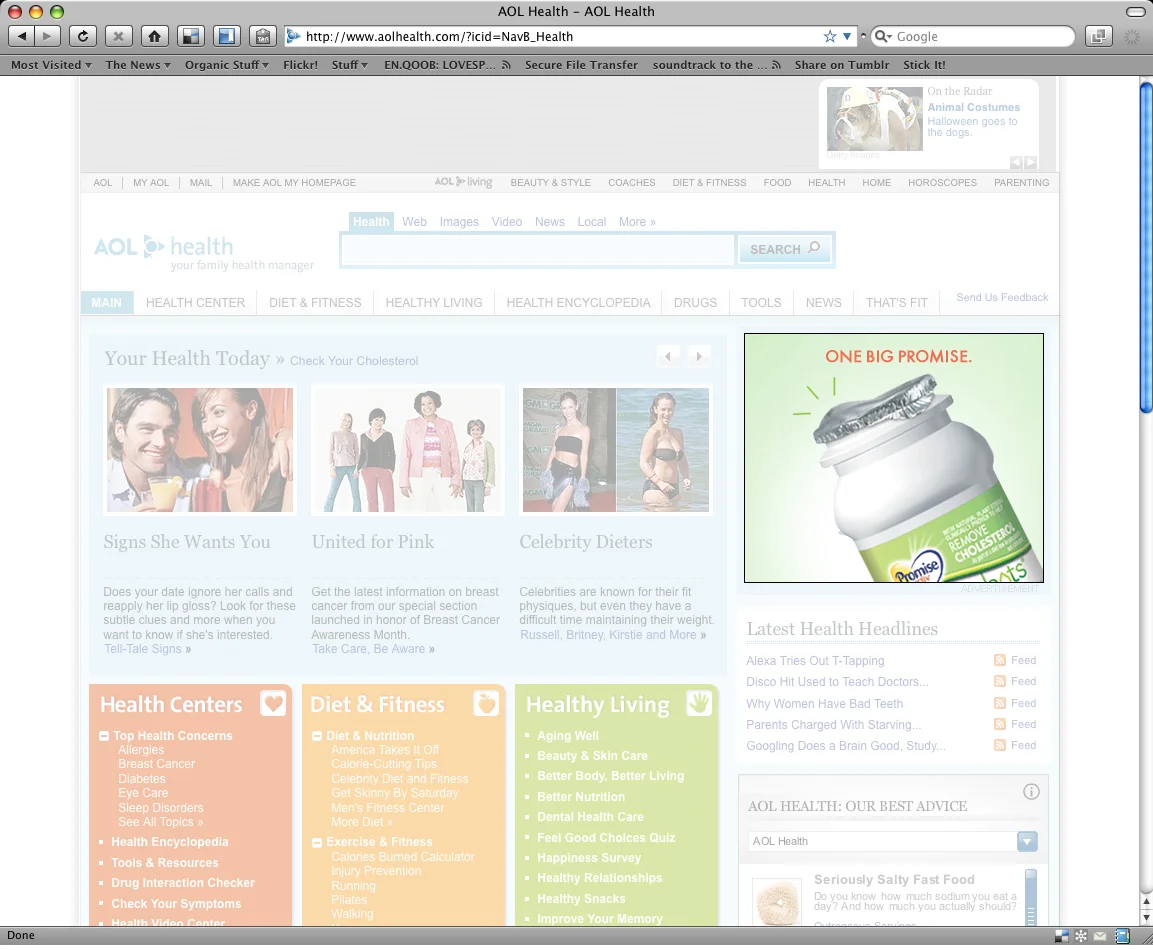Open the Drug Interaction Checker link

click(x=183, y=882)
